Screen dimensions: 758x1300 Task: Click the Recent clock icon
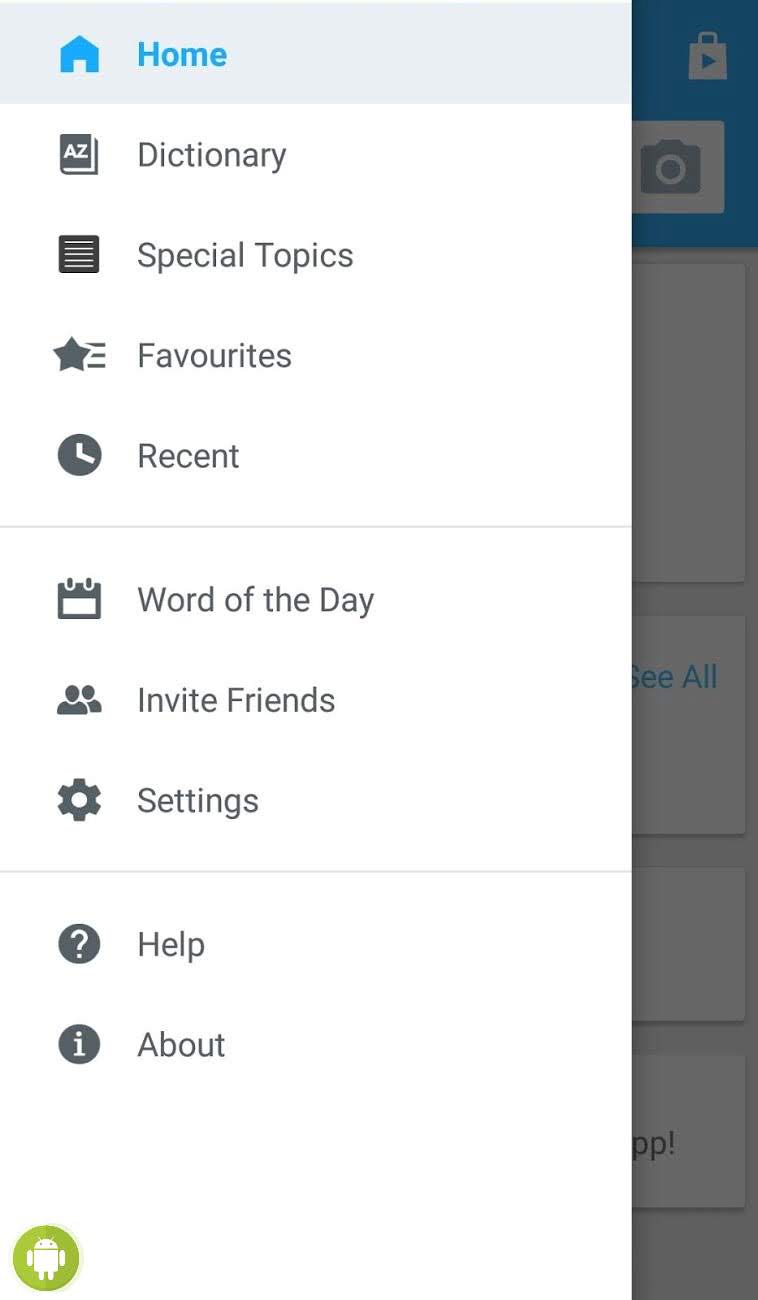[79, 456]
